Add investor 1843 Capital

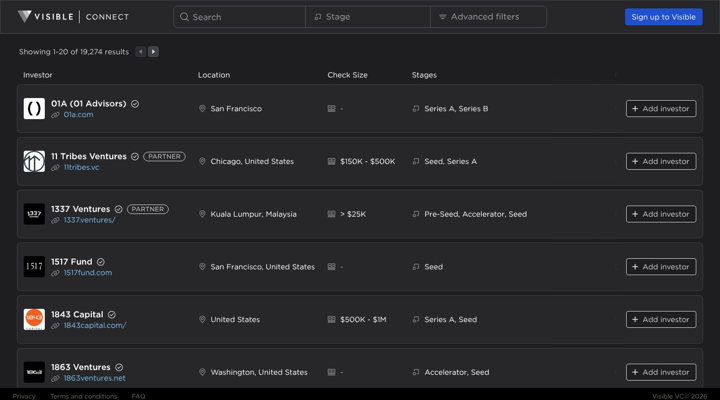click(661, 319)
